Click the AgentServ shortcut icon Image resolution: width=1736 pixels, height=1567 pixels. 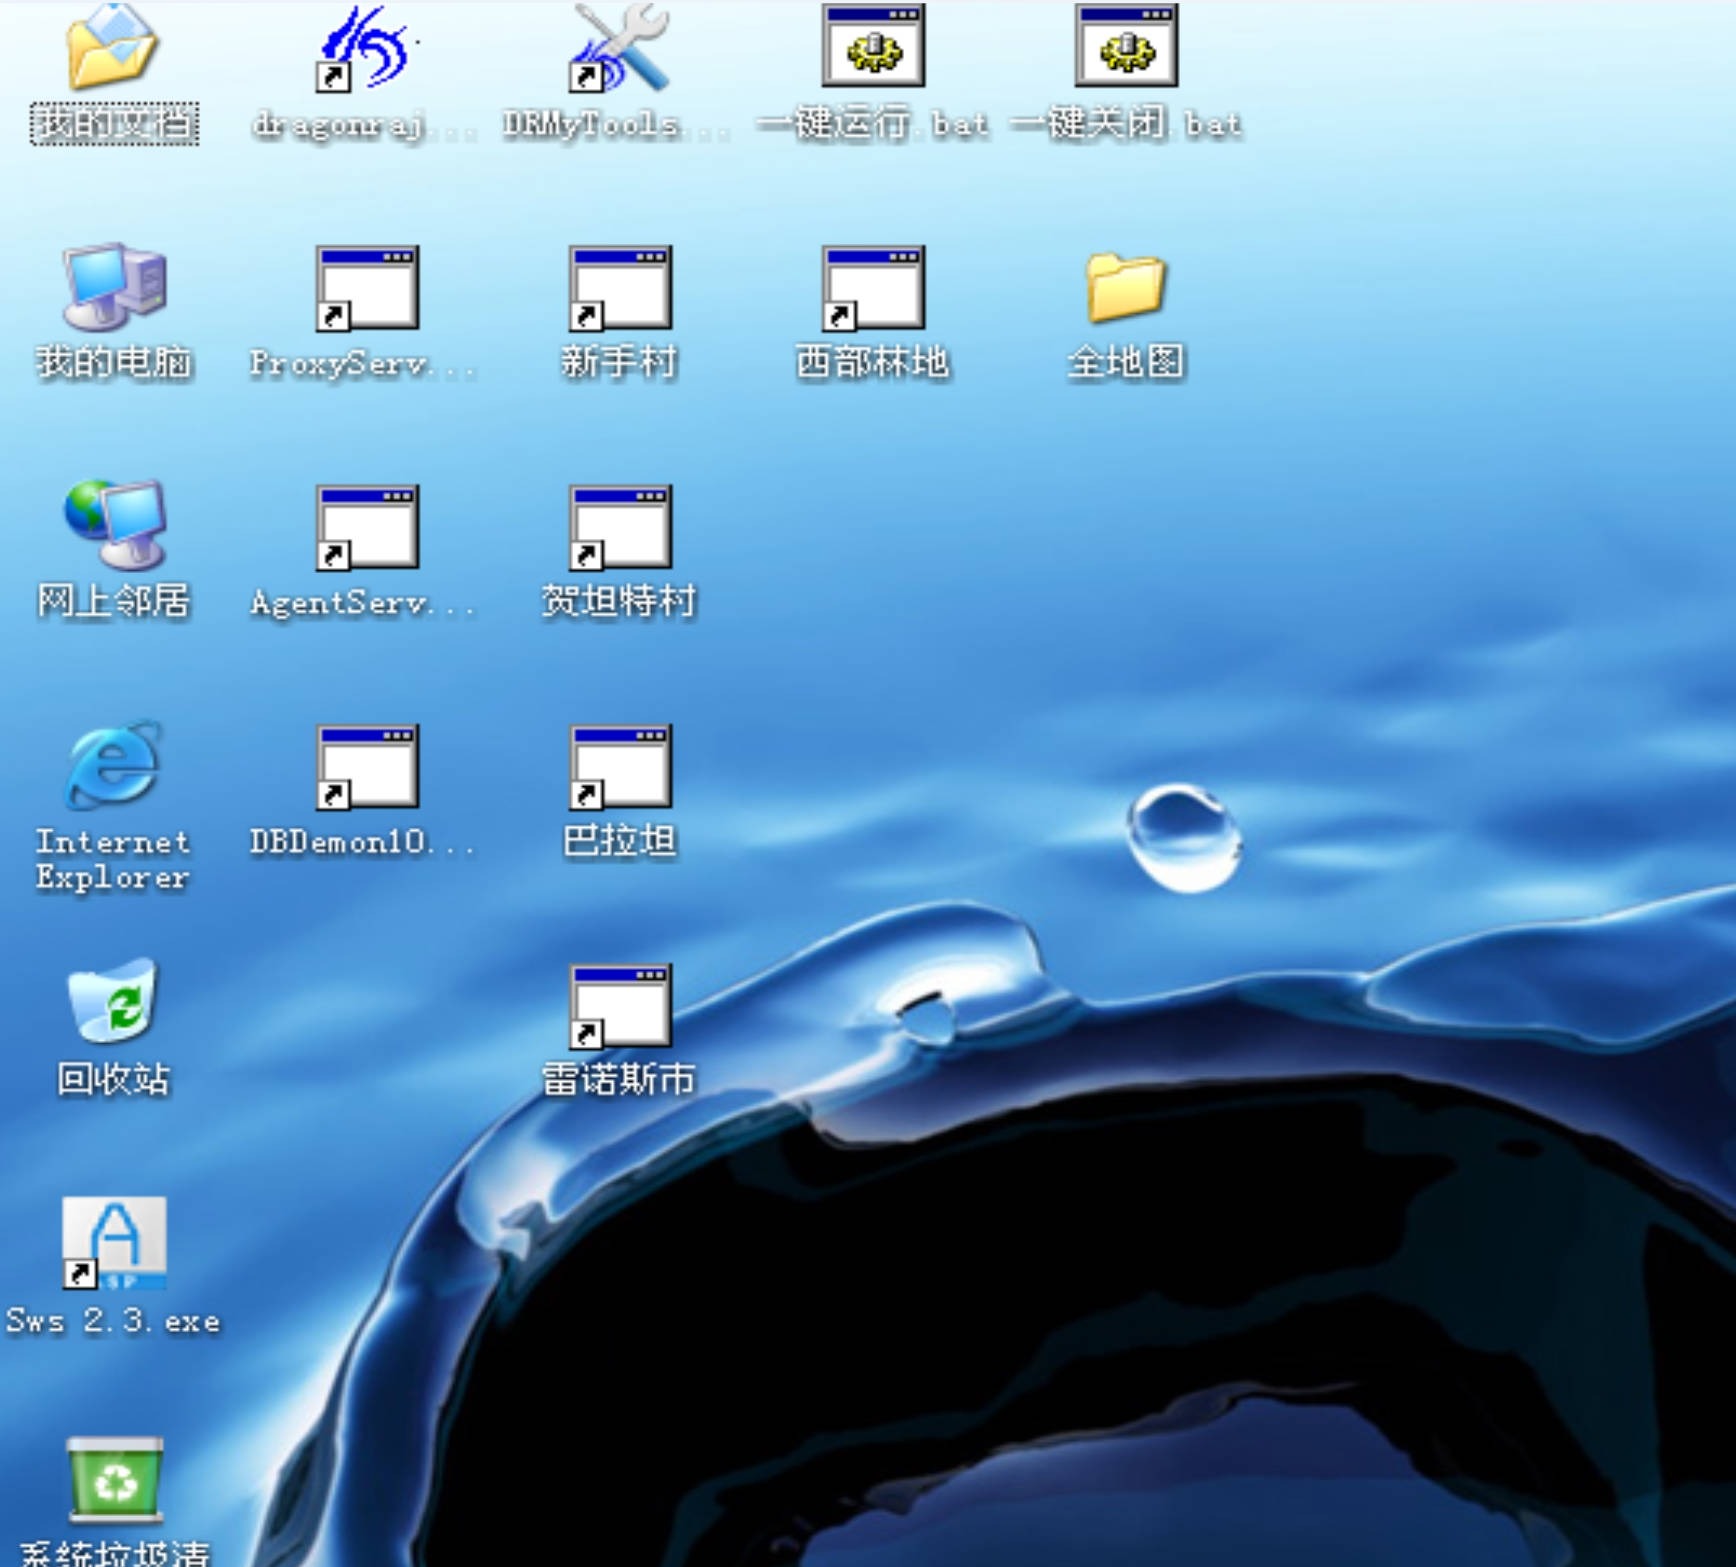pyautogui.click(x=366, y=528)
